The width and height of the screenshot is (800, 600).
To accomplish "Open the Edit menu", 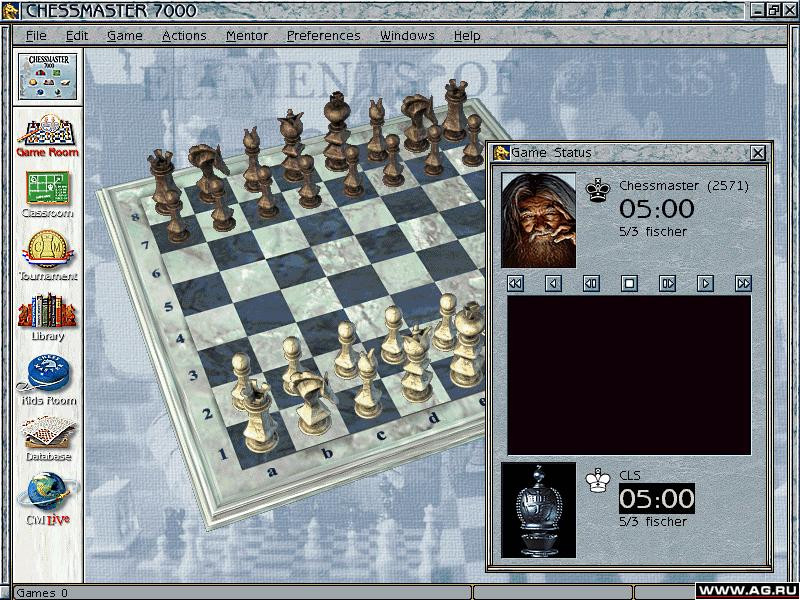I will click(77, 36).
